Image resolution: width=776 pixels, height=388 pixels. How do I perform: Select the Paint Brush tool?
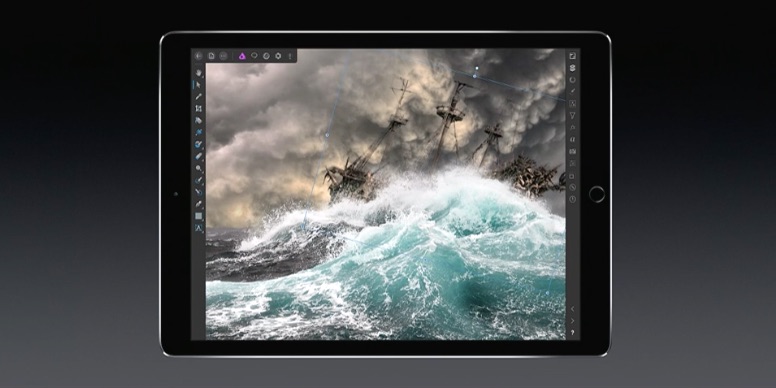199,97
